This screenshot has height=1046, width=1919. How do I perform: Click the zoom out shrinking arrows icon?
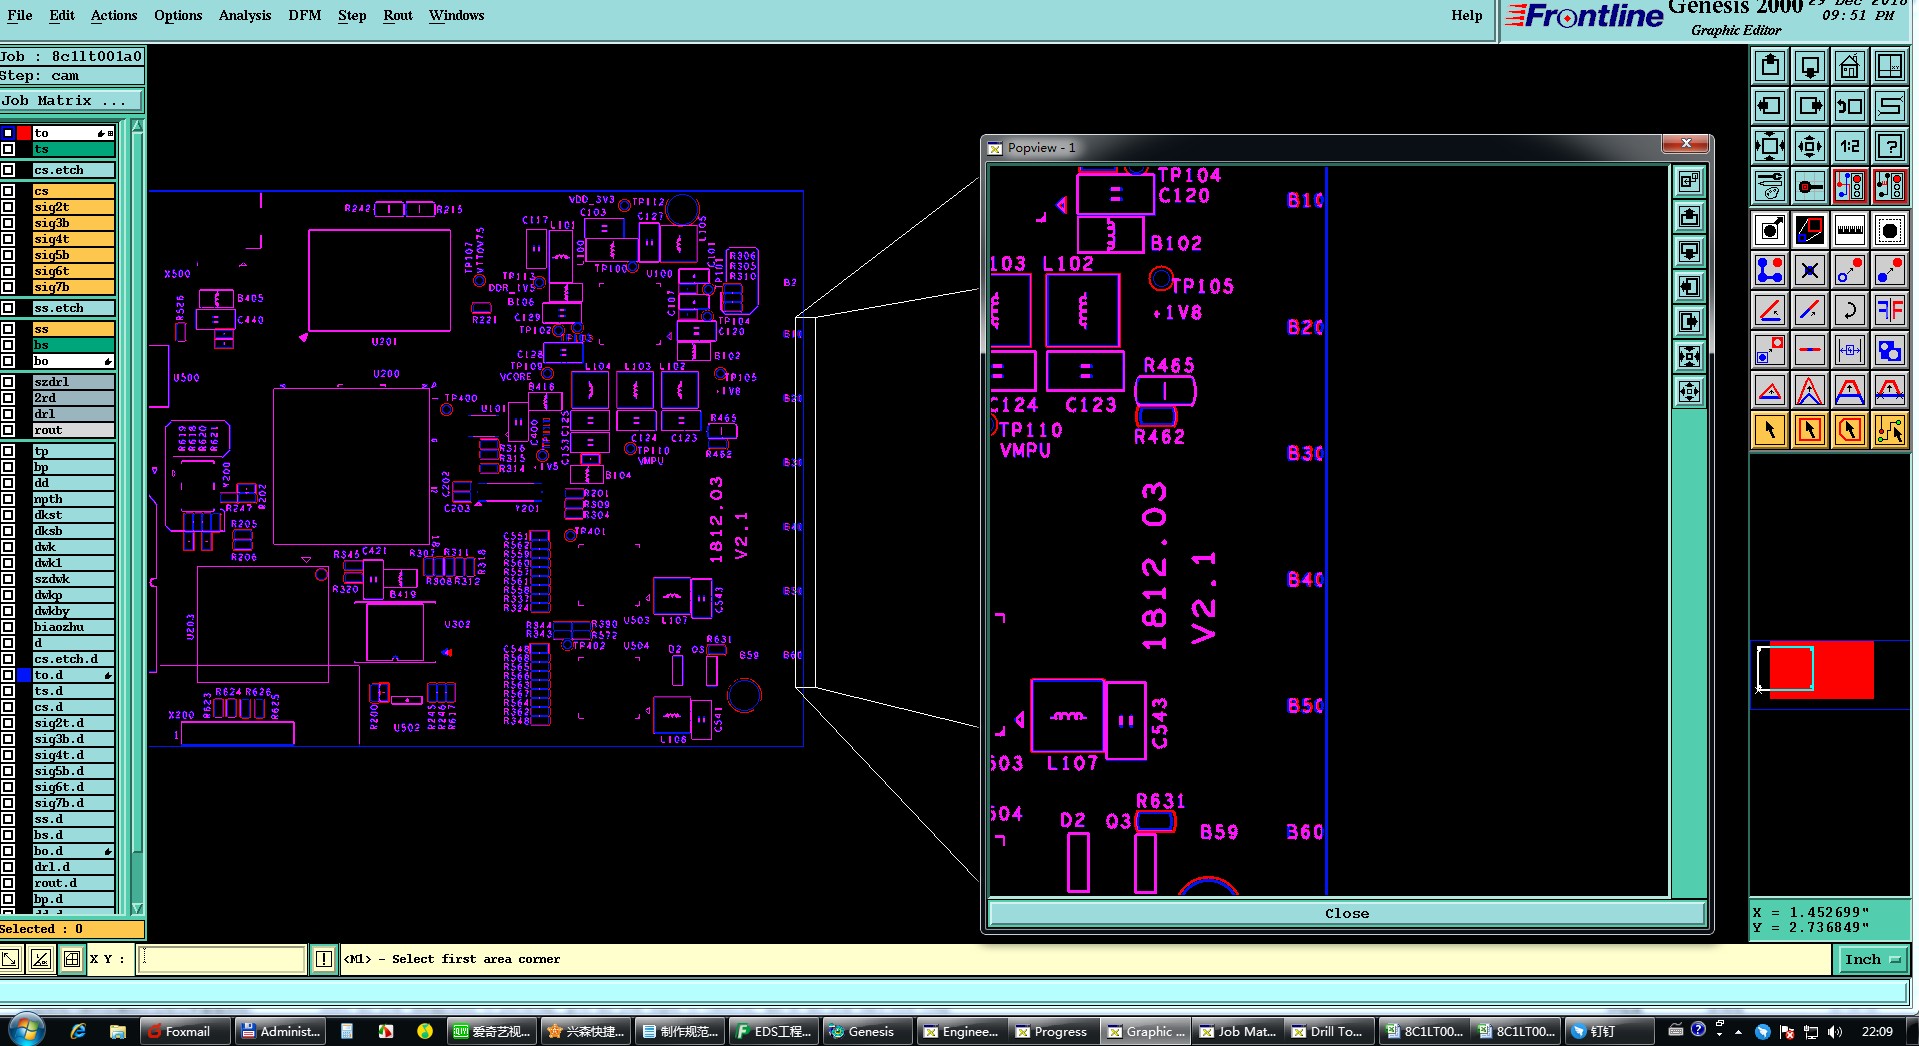point(1810,146)
